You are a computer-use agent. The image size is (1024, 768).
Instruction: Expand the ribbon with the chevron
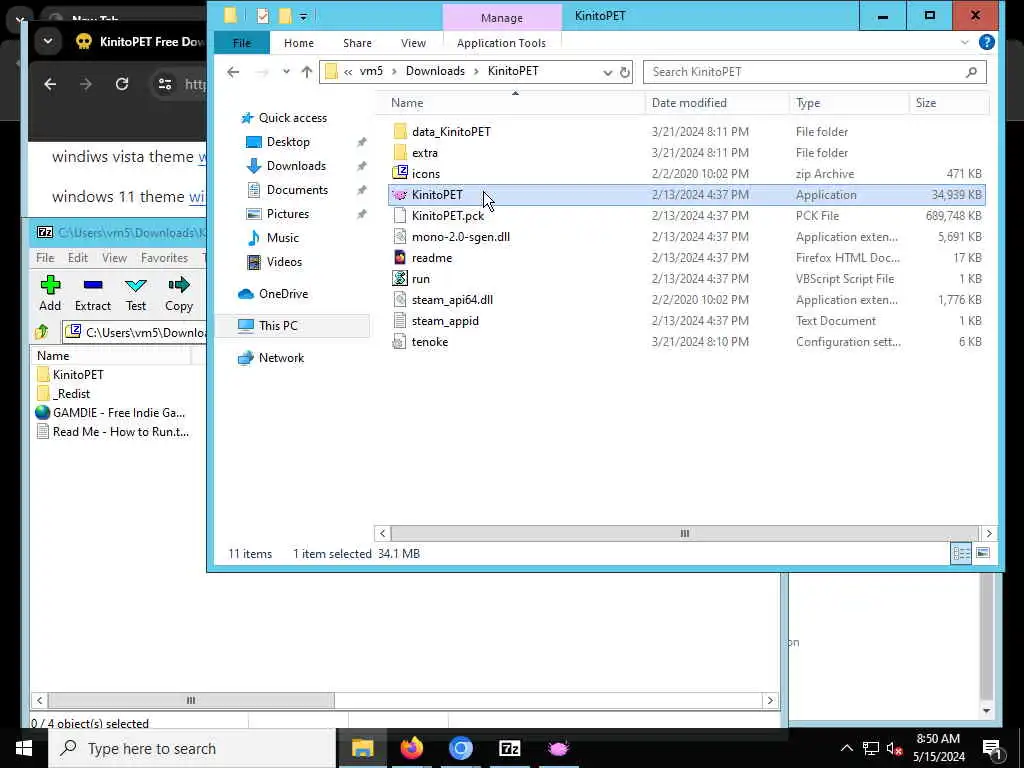pos(965,42)
